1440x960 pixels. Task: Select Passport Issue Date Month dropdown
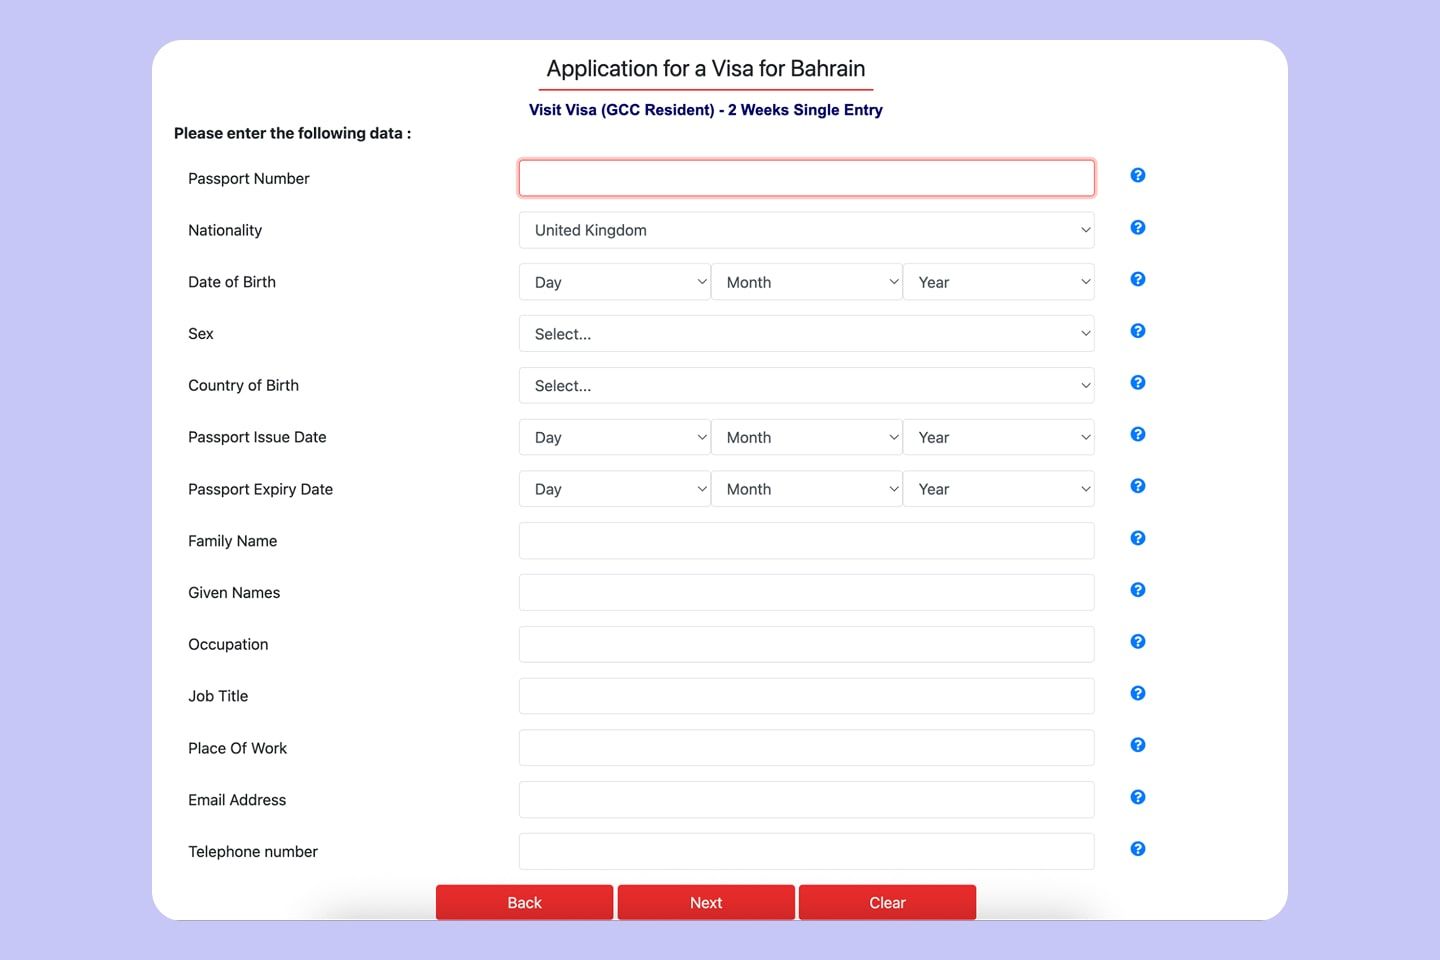click(x=806, y=438)
